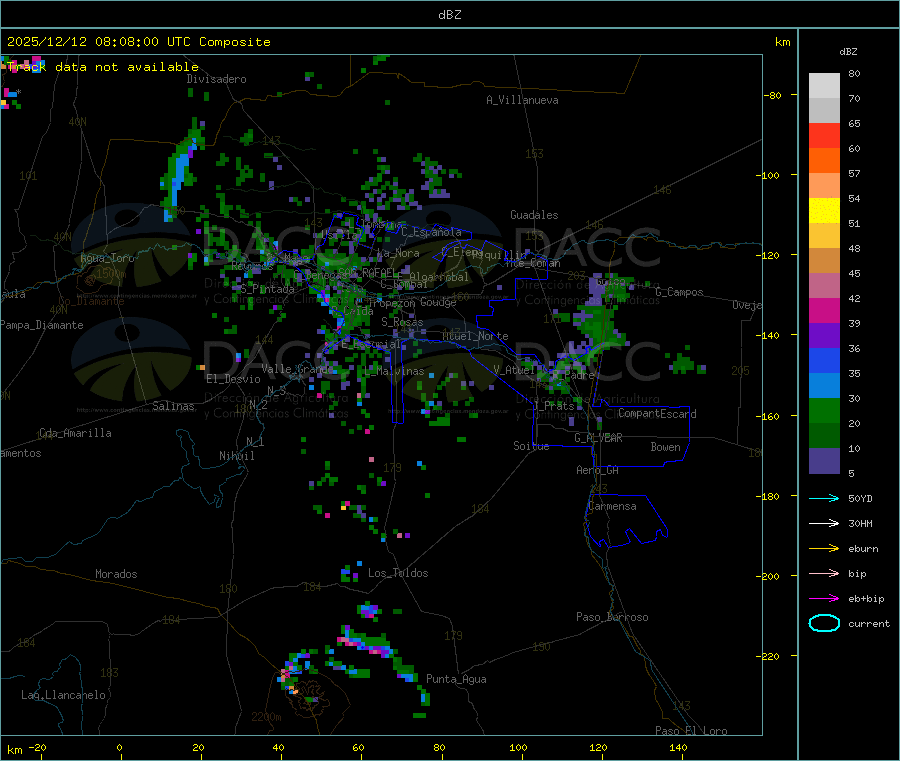The width and height of the screenshot is (900, 761).
Task: Click the Salinas map label
Action: [173, 406]
